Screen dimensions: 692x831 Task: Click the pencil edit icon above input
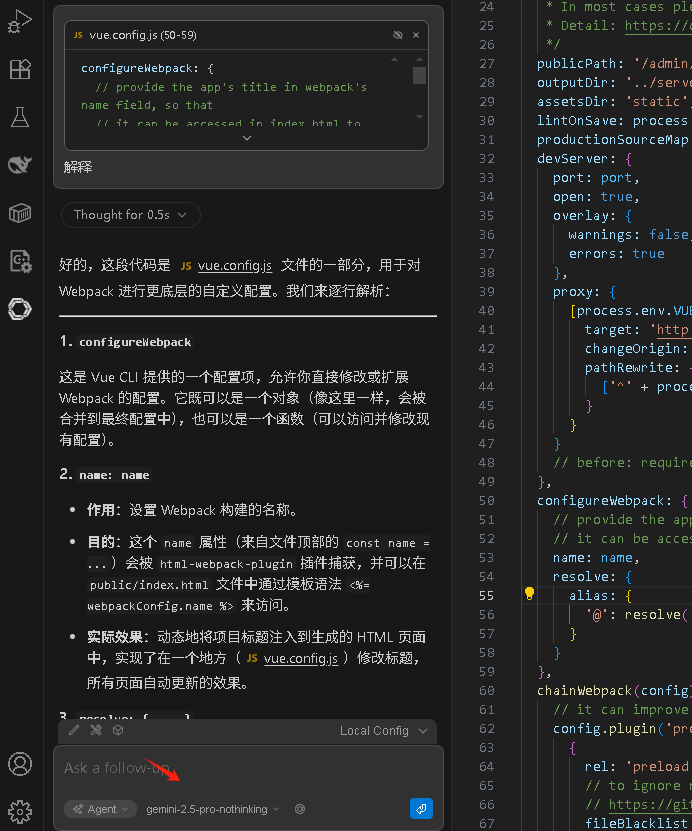pos(74,730)
